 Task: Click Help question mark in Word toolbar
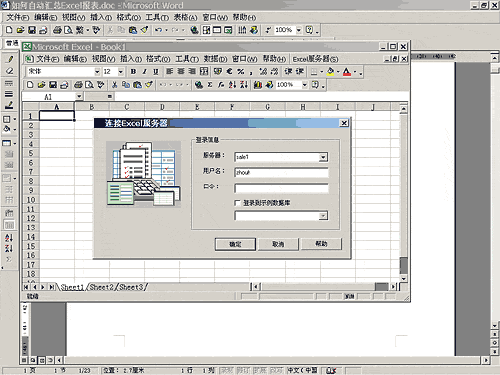(x=310, y=30)
